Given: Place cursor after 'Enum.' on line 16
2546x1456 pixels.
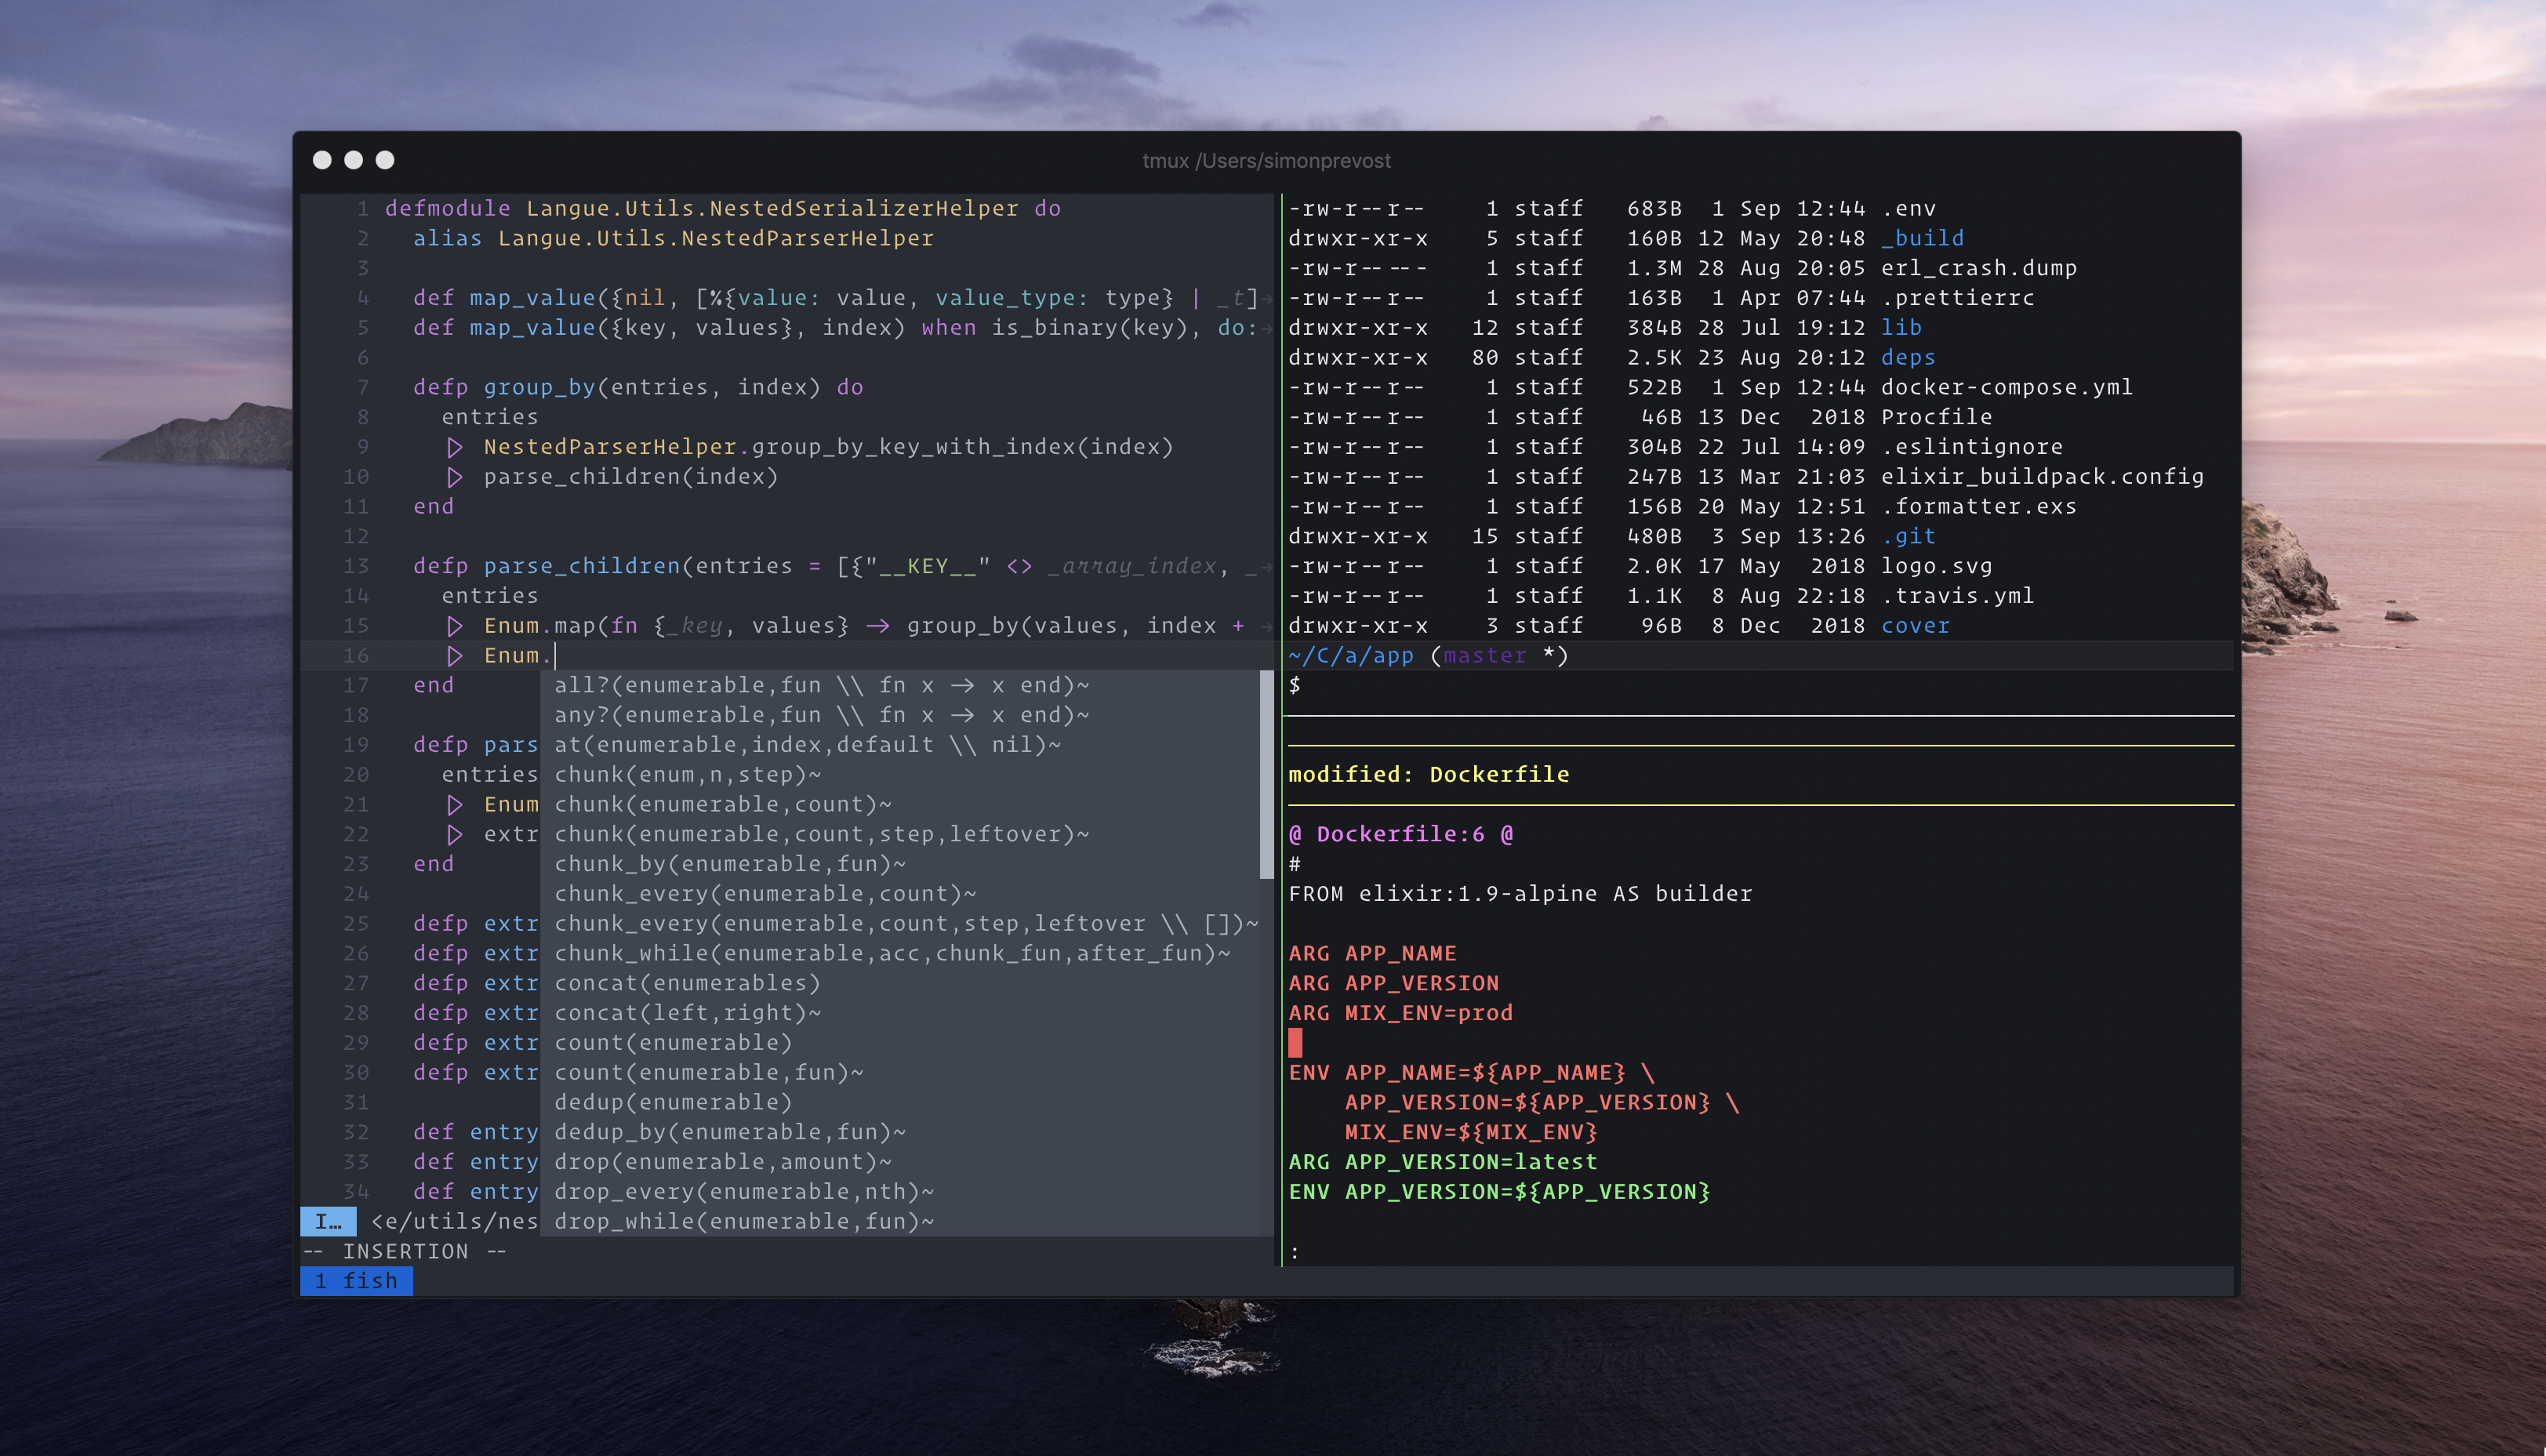Looking at the screenshot, I should [x=555, y=656].
